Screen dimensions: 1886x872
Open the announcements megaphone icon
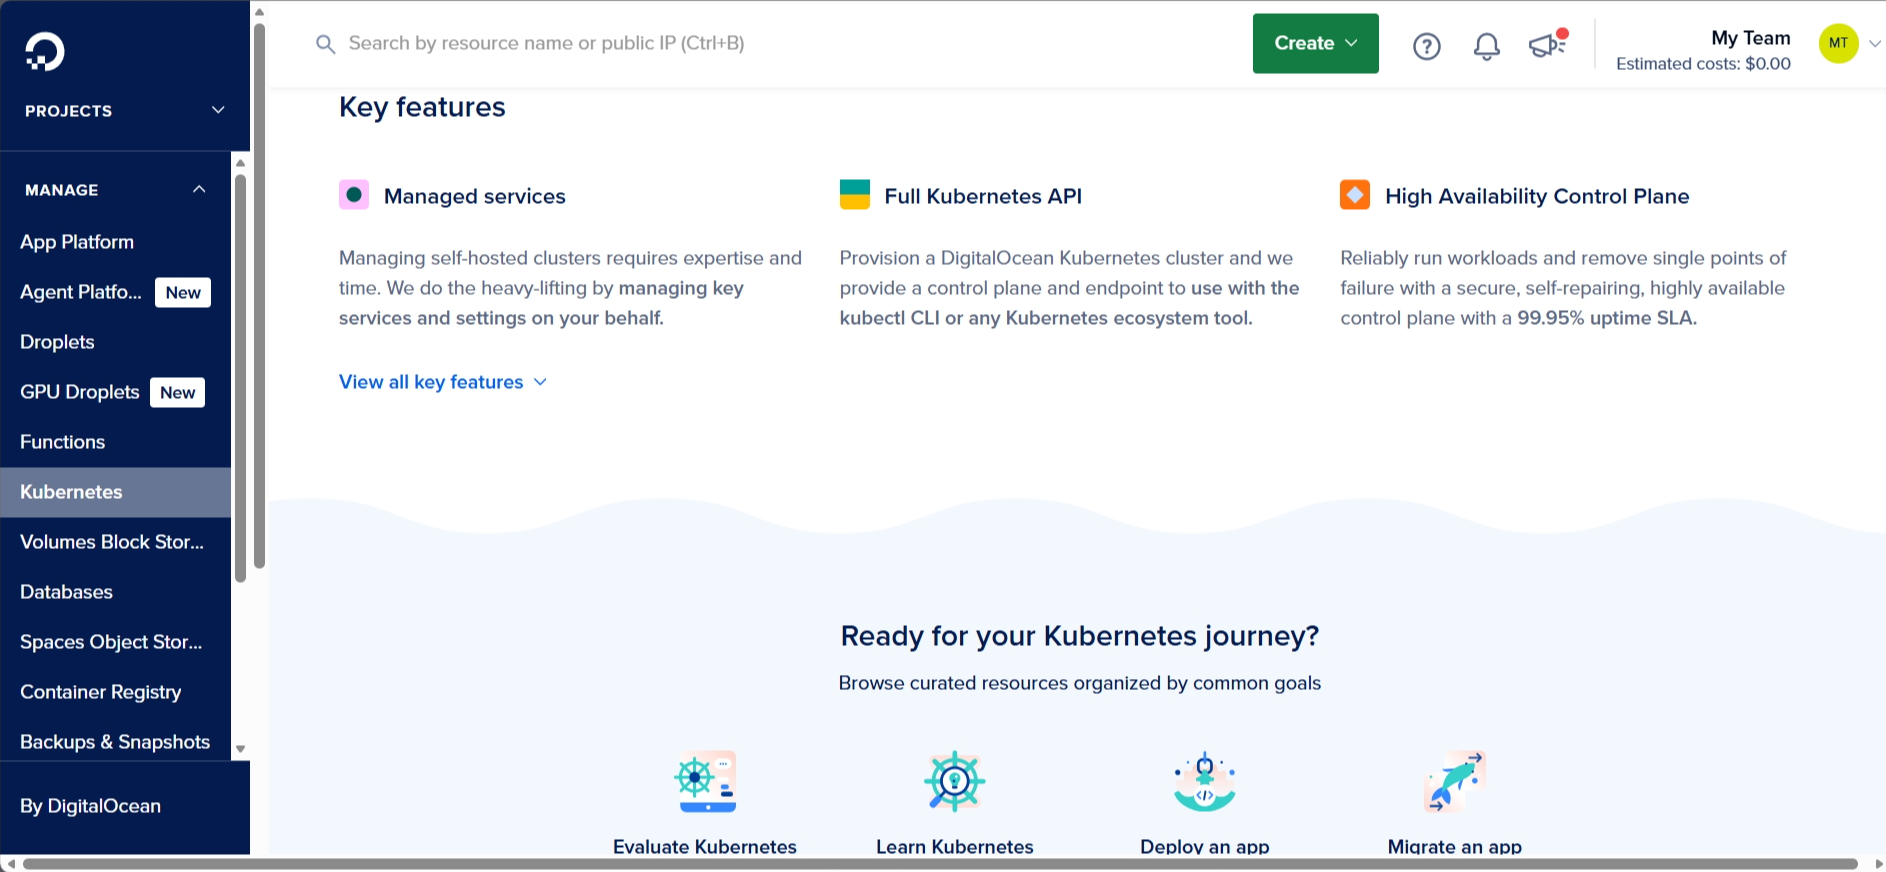1548,43
